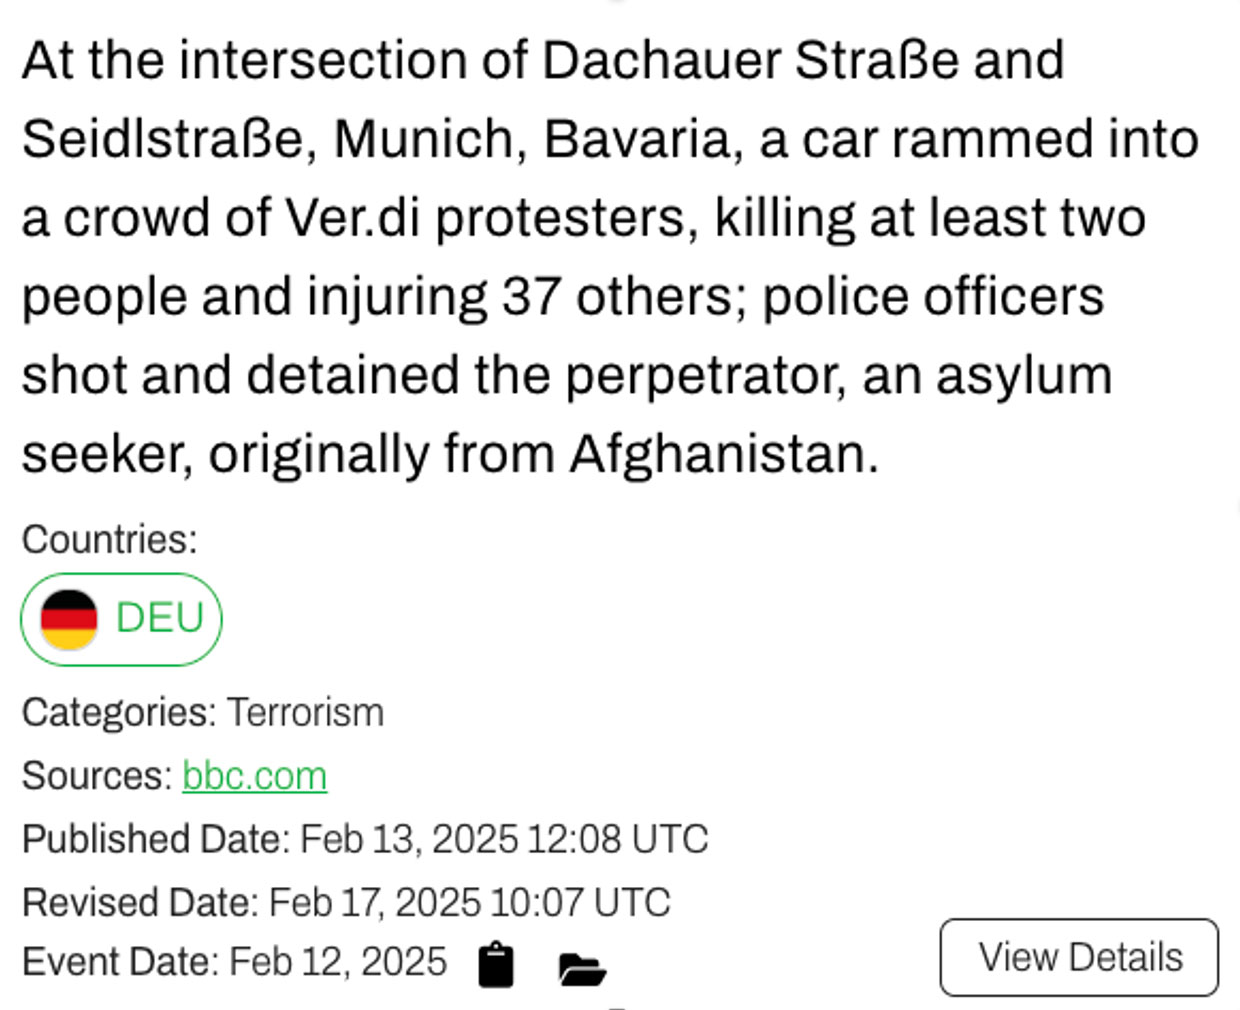Click the word Afghanistan in the description
Viewport: 1240px width, 1010px height.
(723, 454)
